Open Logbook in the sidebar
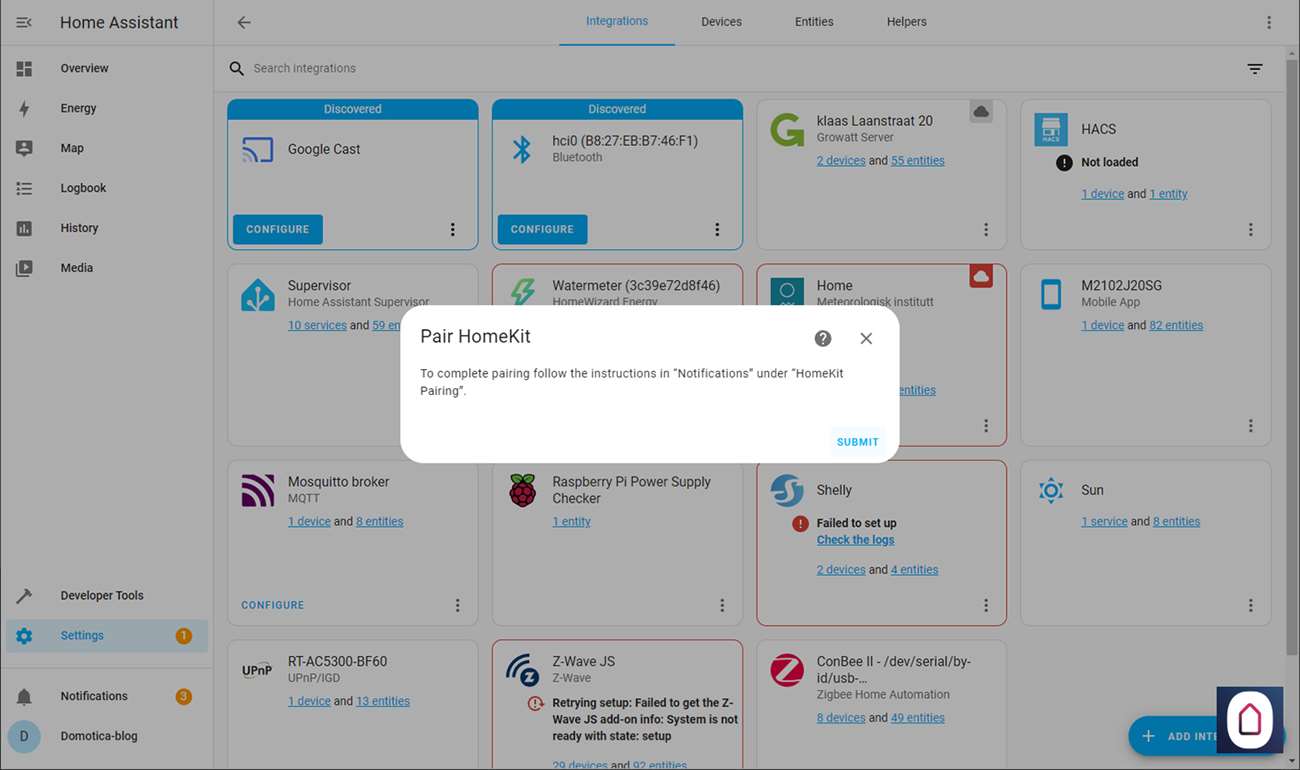The image size is (1300, 770). 107,188
